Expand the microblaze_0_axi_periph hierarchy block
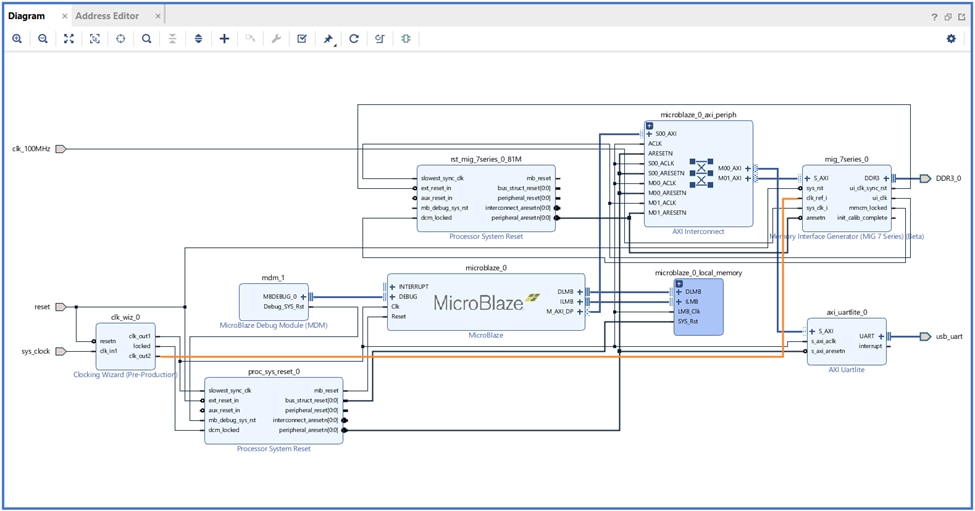 point(649,126)
